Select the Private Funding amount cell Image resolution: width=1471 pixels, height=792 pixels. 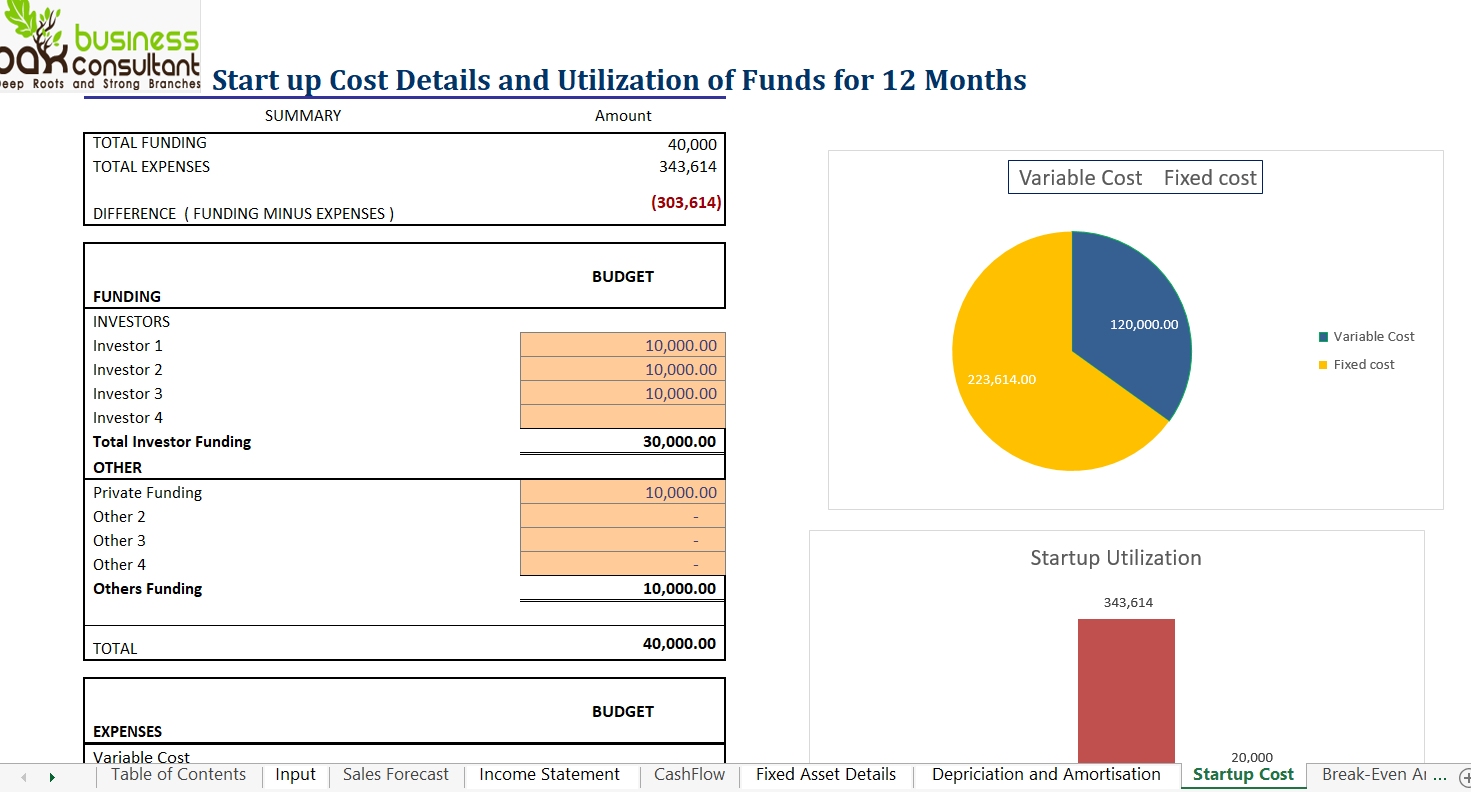coord(623,492)
